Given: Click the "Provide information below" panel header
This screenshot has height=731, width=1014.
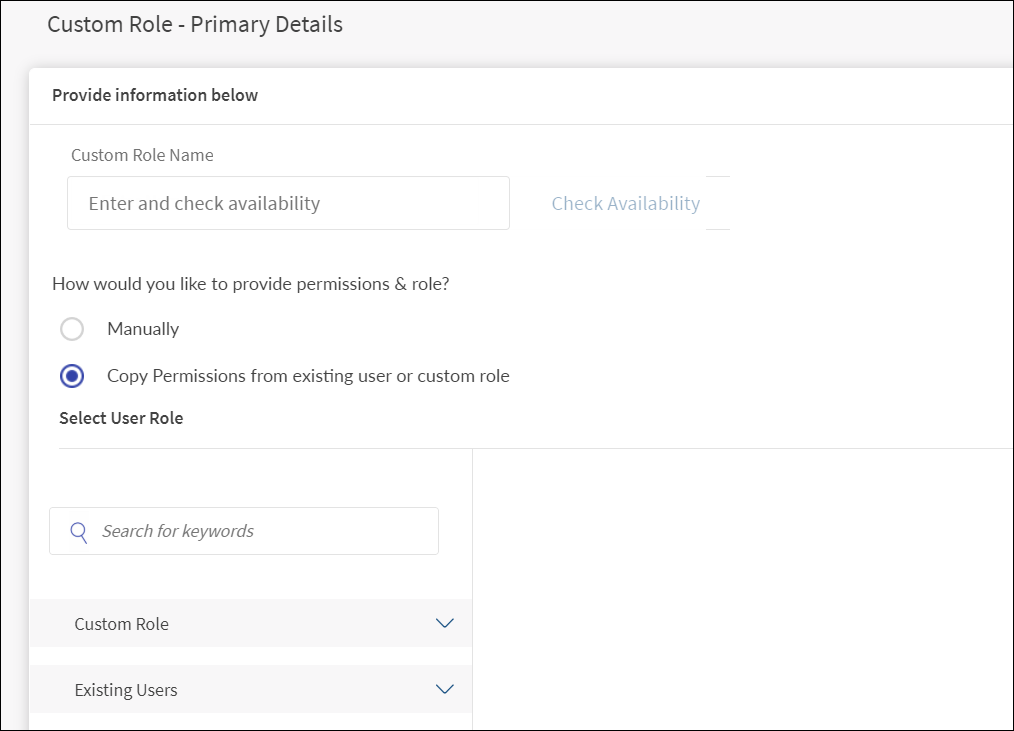Looking at the screenshot, I should point(155,96).
